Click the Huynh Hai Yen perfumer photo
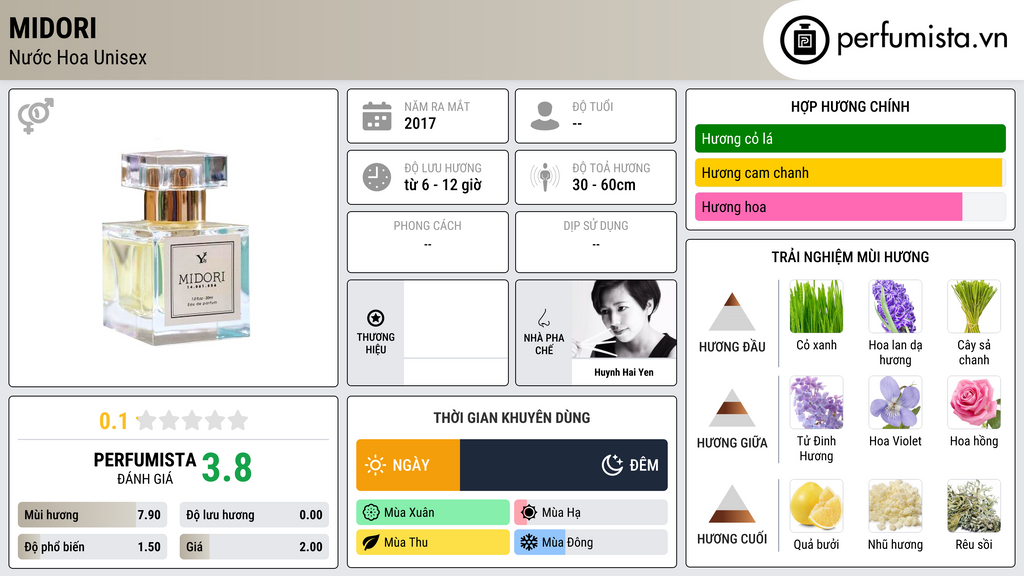The width and height of the screenshot is (1024, 576). point(624,319)
